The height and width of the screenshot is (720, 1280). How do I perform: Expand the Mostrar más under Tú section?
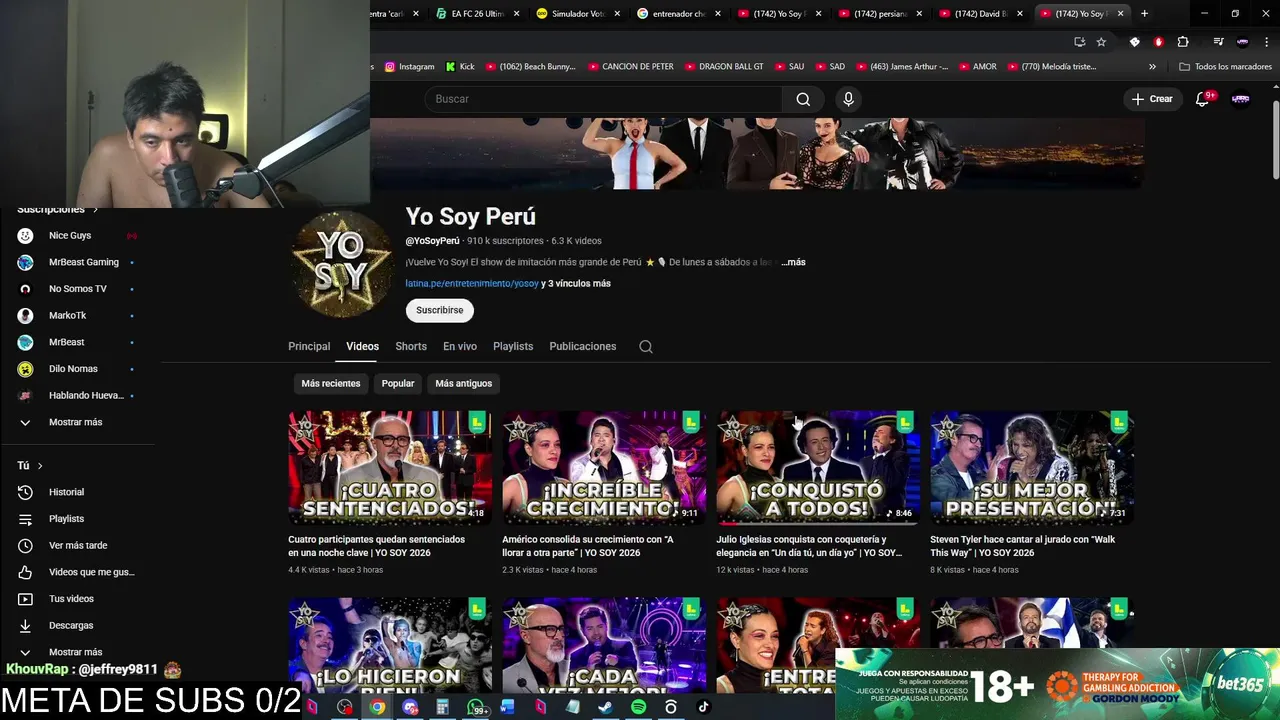click(77, 652)
